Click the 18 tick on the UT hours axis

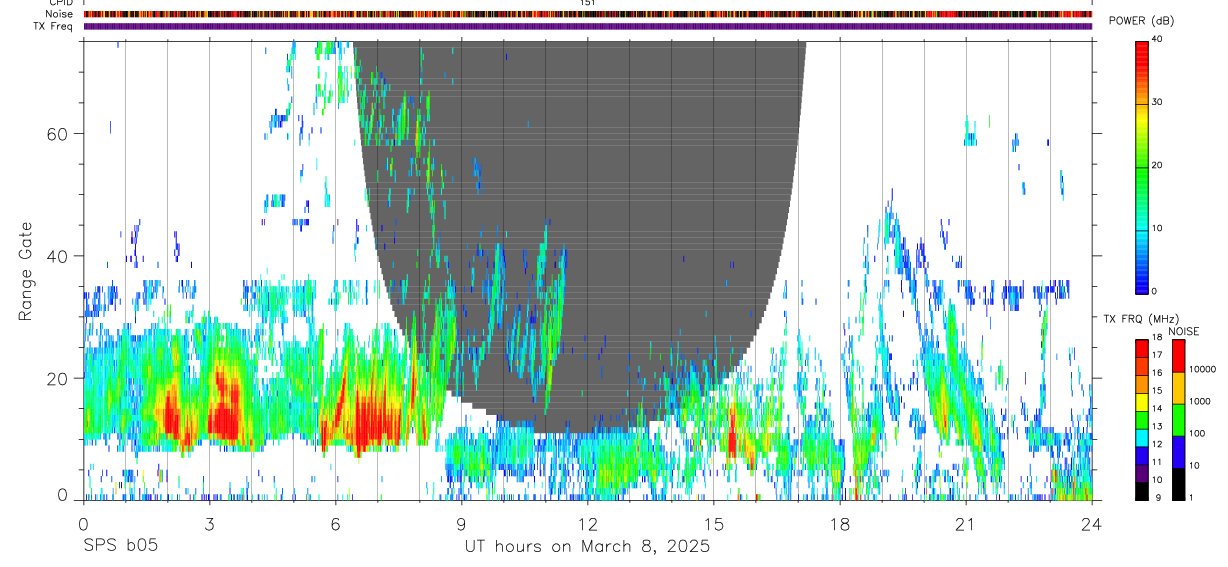tap(840, 522)
